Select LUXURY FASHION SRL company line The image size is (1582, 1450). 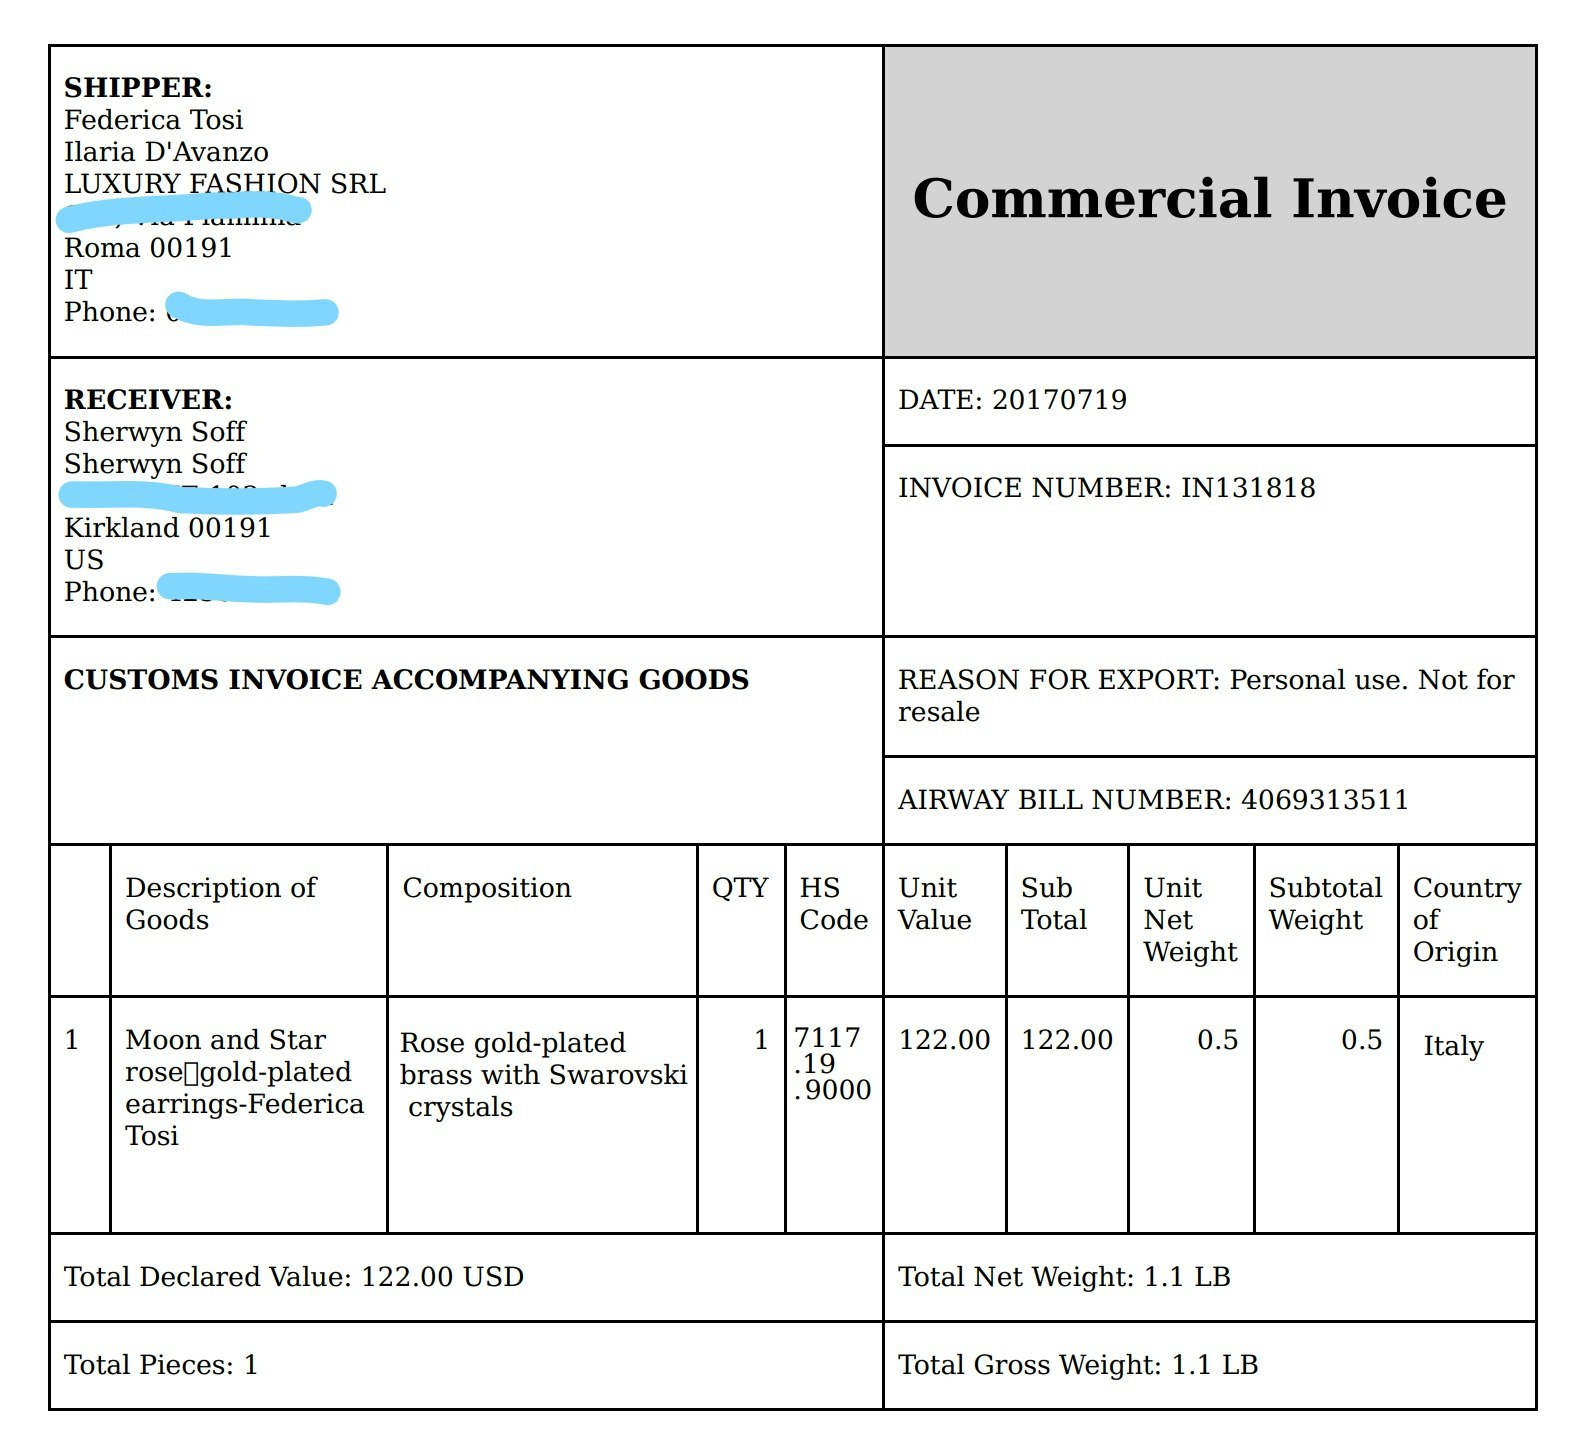(225, 184)
